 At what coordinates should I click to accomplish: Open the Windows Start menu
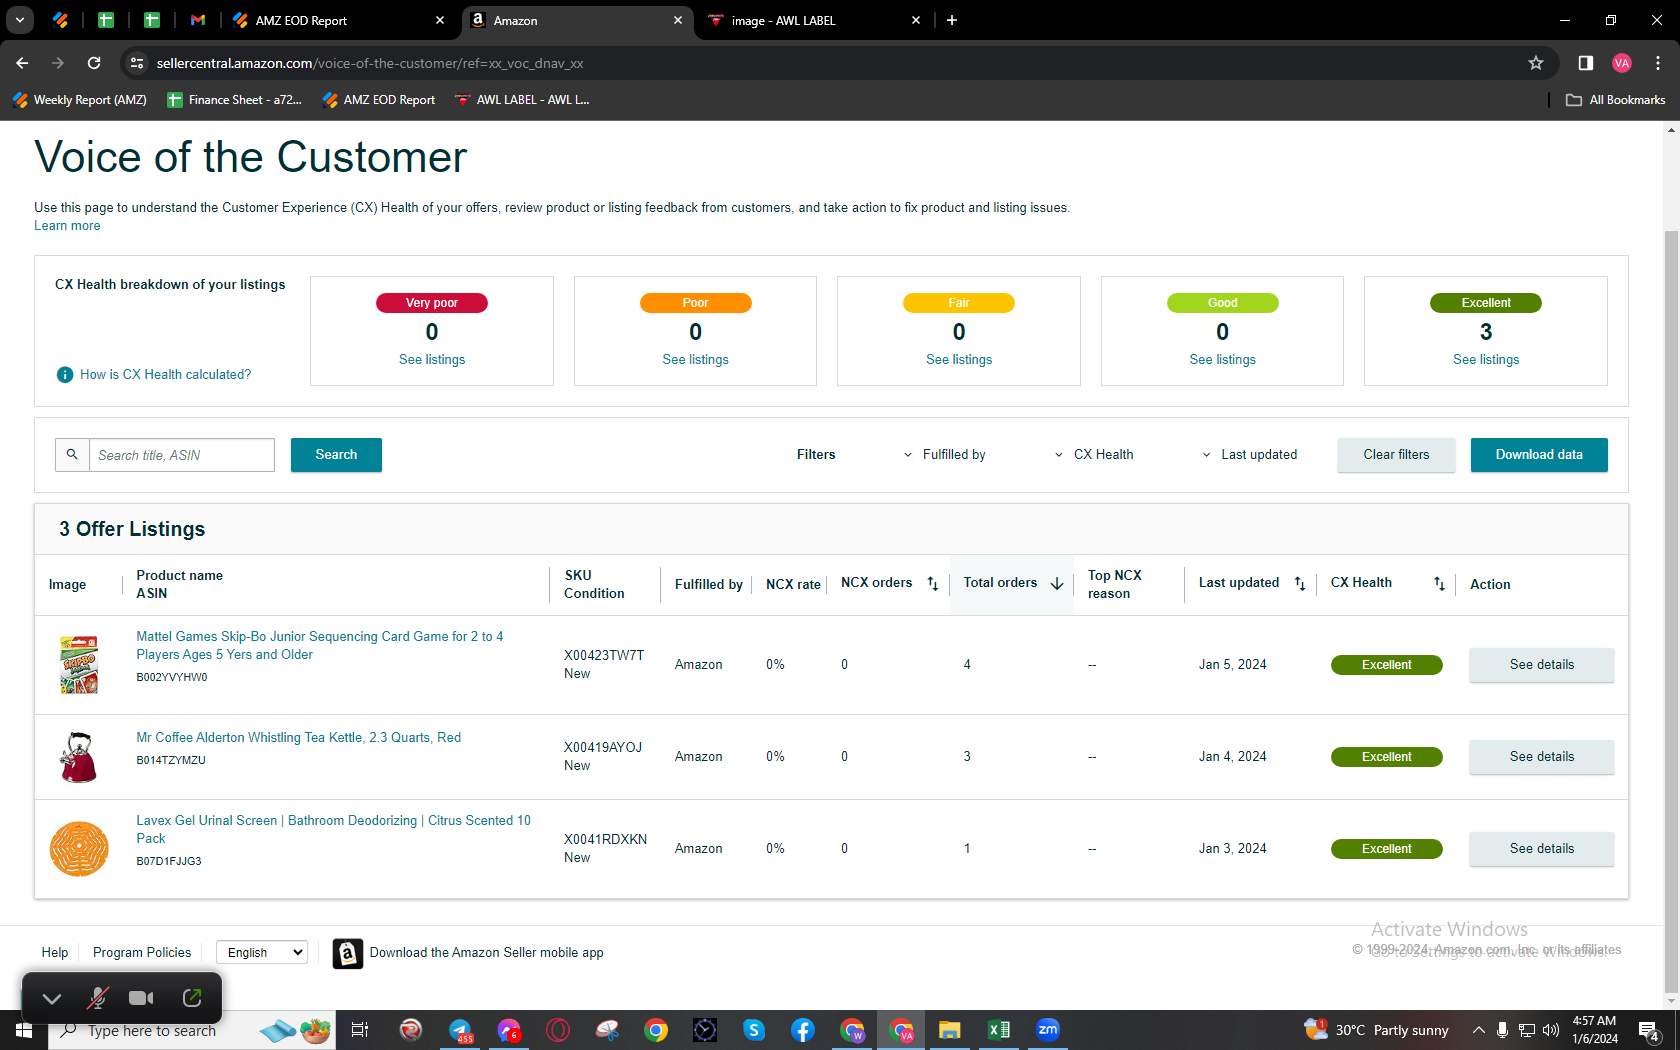pyautogui.click(x=24, y=1030)
